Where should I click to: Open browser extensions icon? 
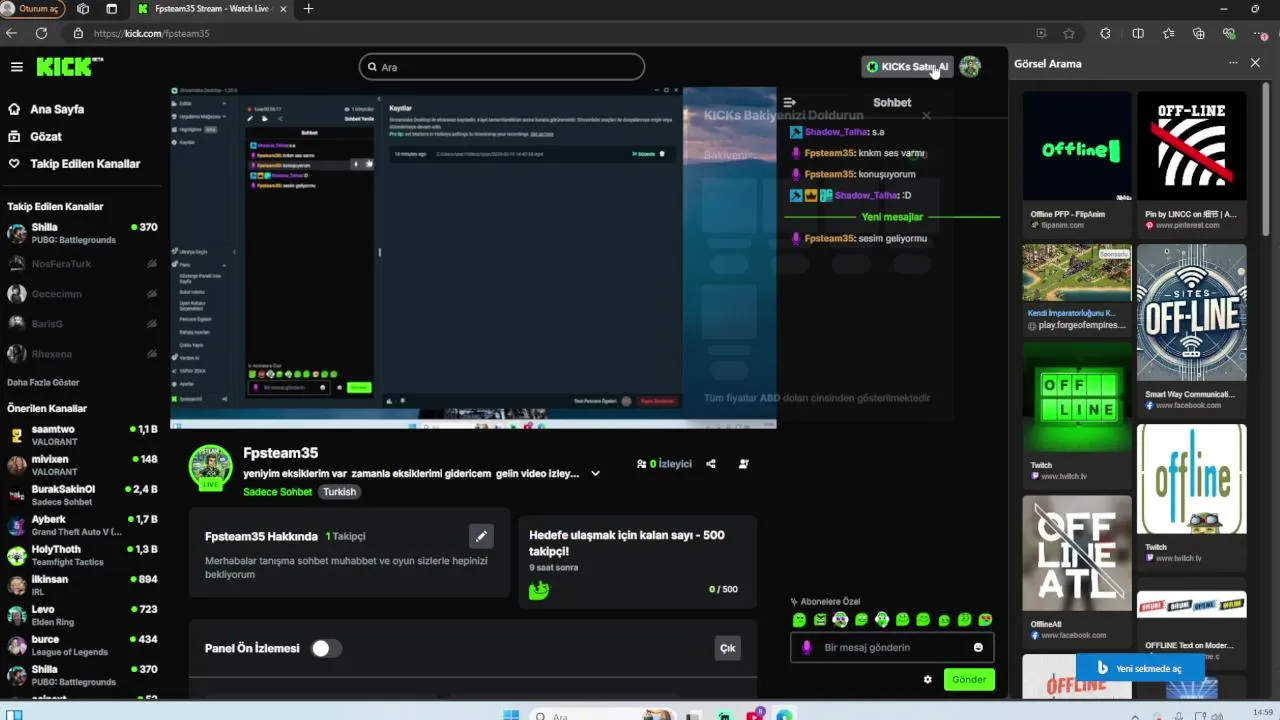(1105, 33)
